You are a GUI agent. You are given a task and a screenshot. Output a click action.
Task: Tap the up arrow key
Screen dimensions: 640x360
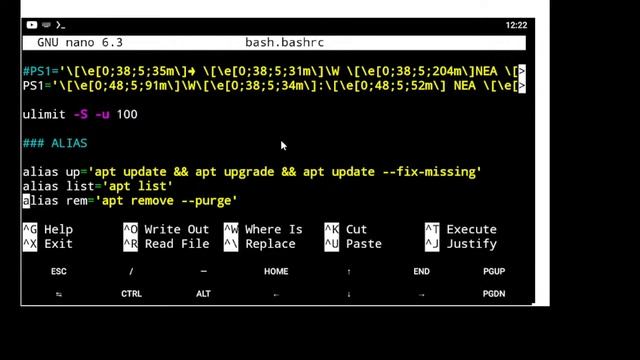349,271
